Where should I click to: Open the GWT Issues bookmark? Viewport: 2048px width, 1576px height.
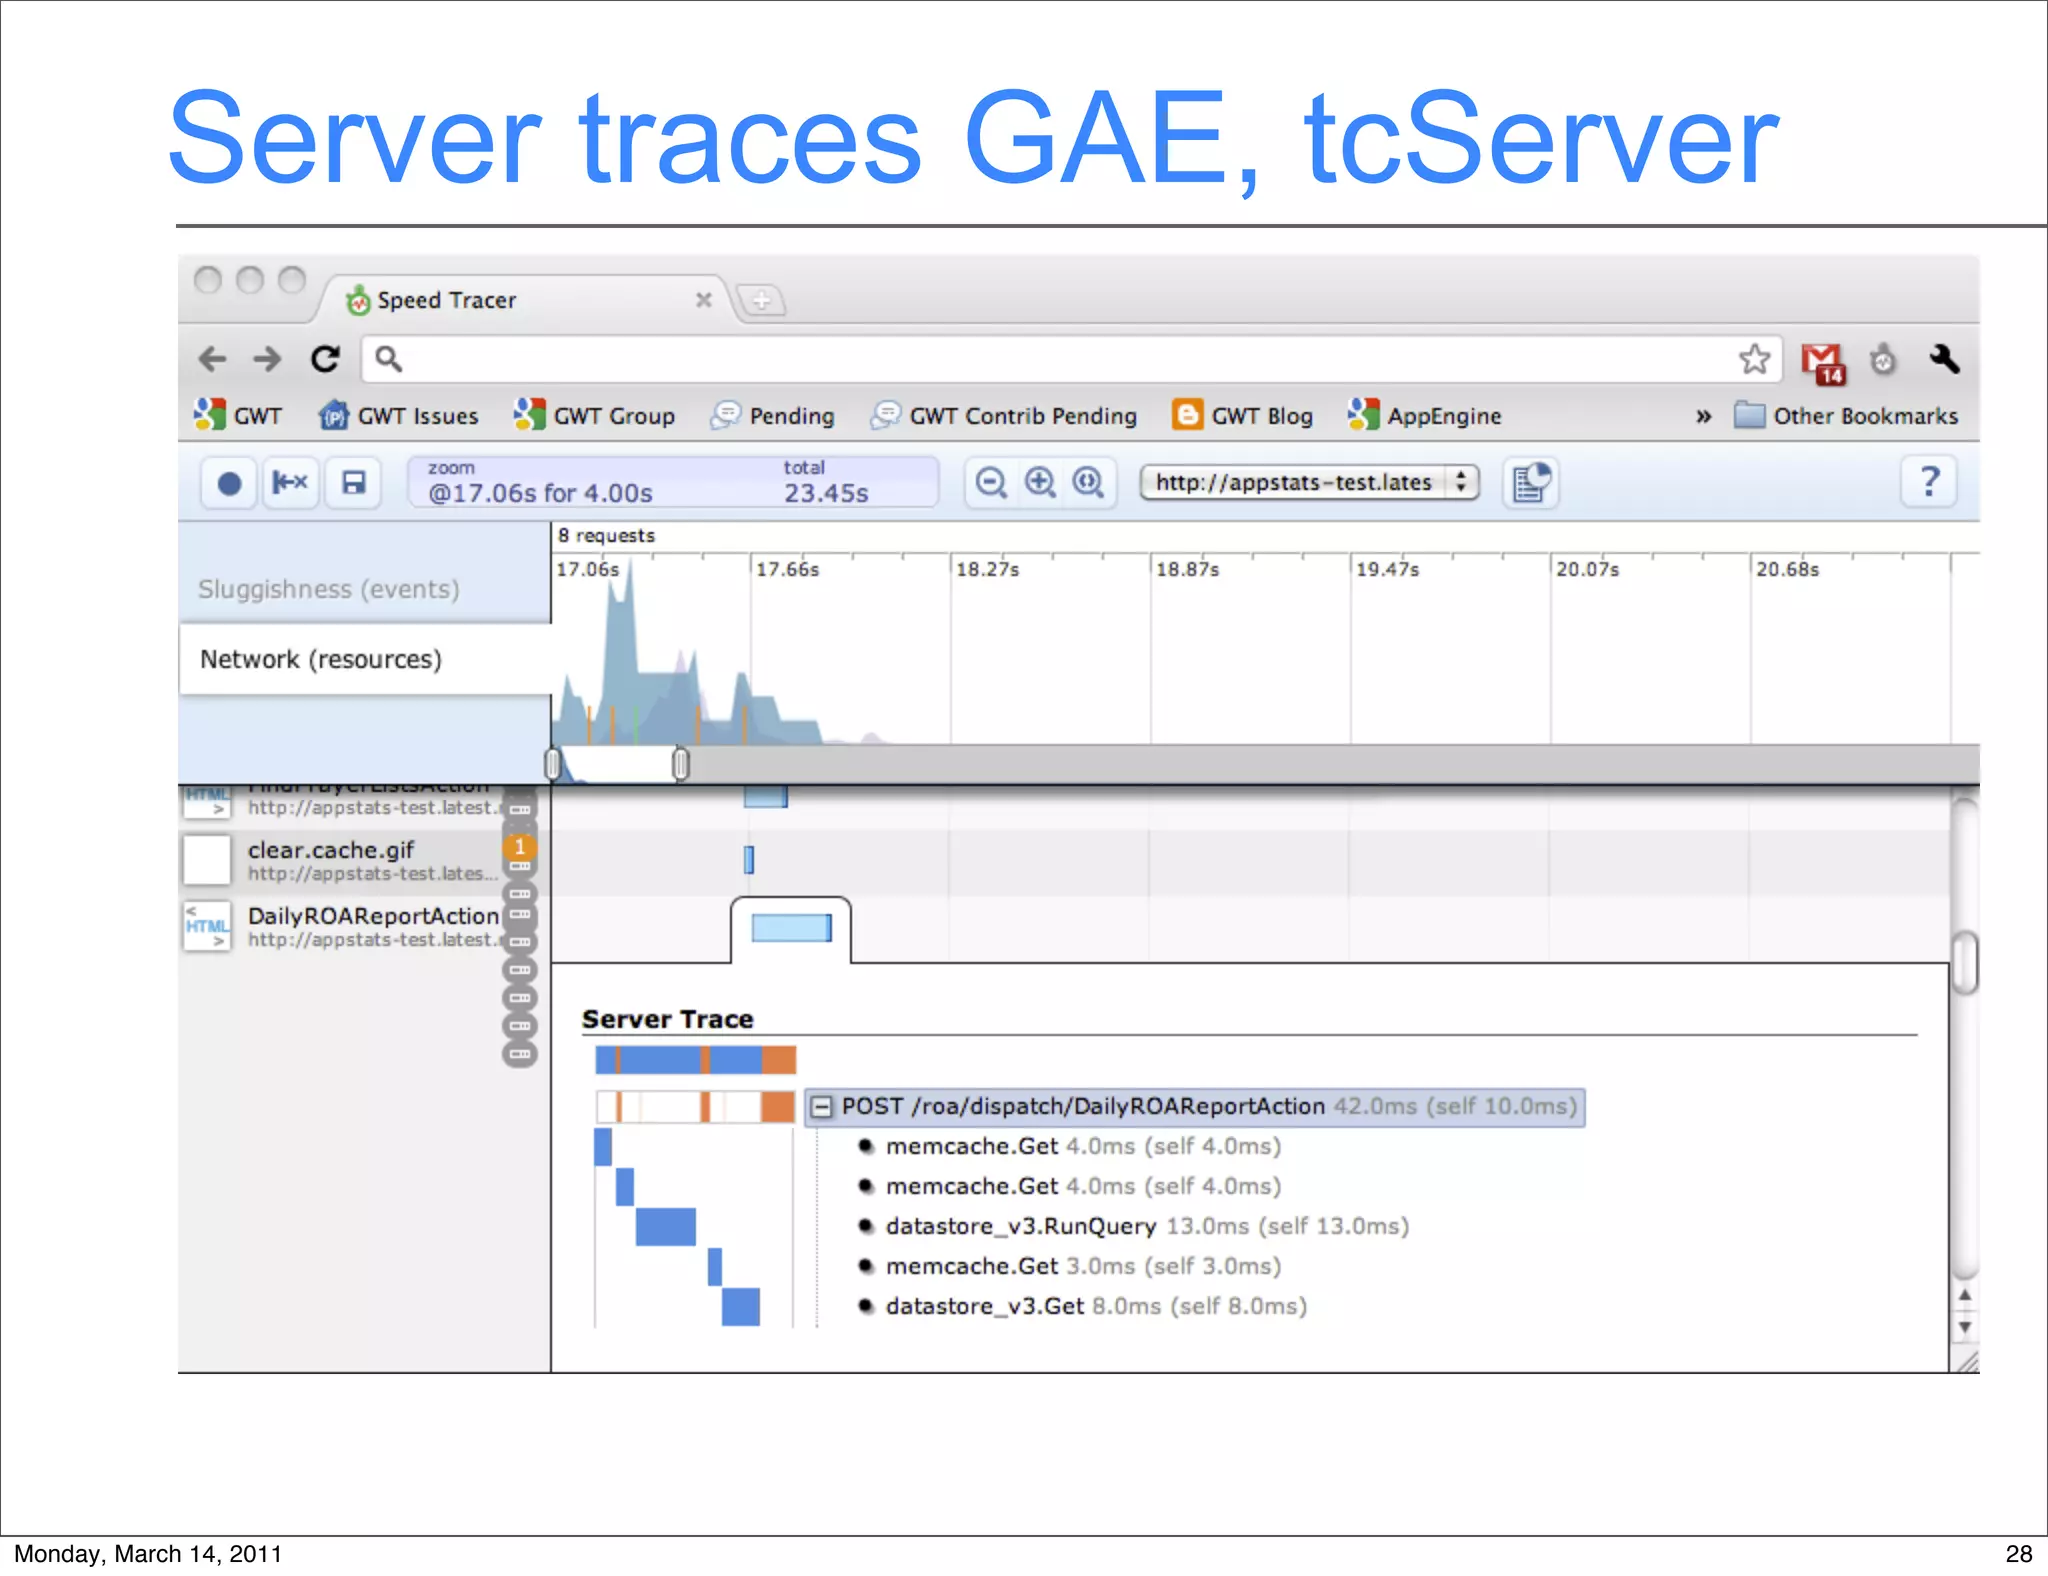pos(398,415)
